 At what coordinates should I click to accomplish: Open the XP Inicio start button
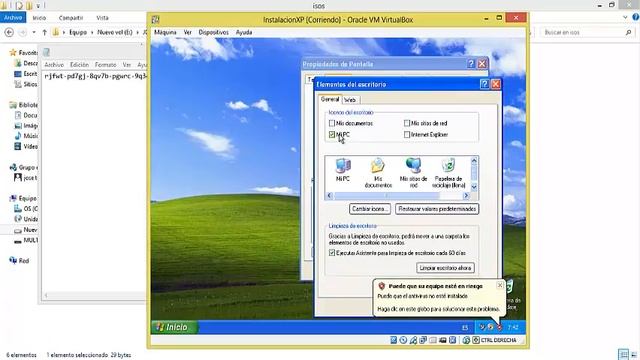[174, 327]
